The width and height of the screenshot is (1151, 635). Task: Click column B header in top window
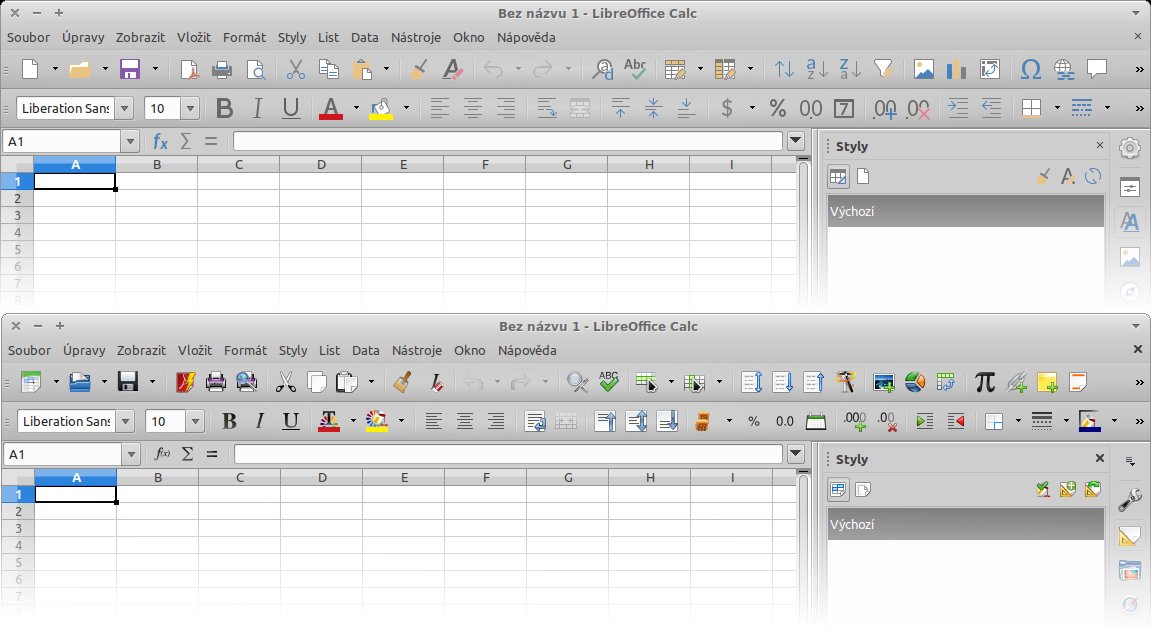[156, 165]
